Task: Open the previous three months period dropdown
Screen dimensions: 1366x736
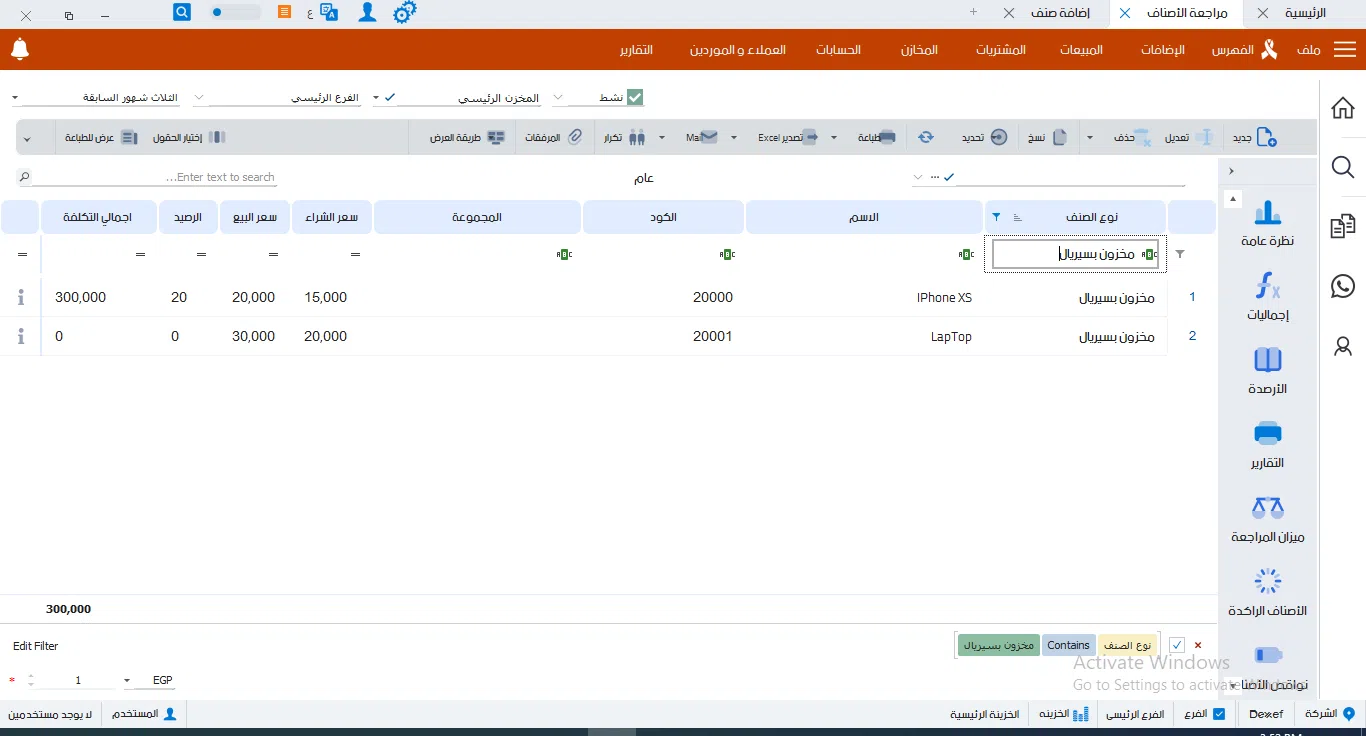Action: [x=16, y=98]
